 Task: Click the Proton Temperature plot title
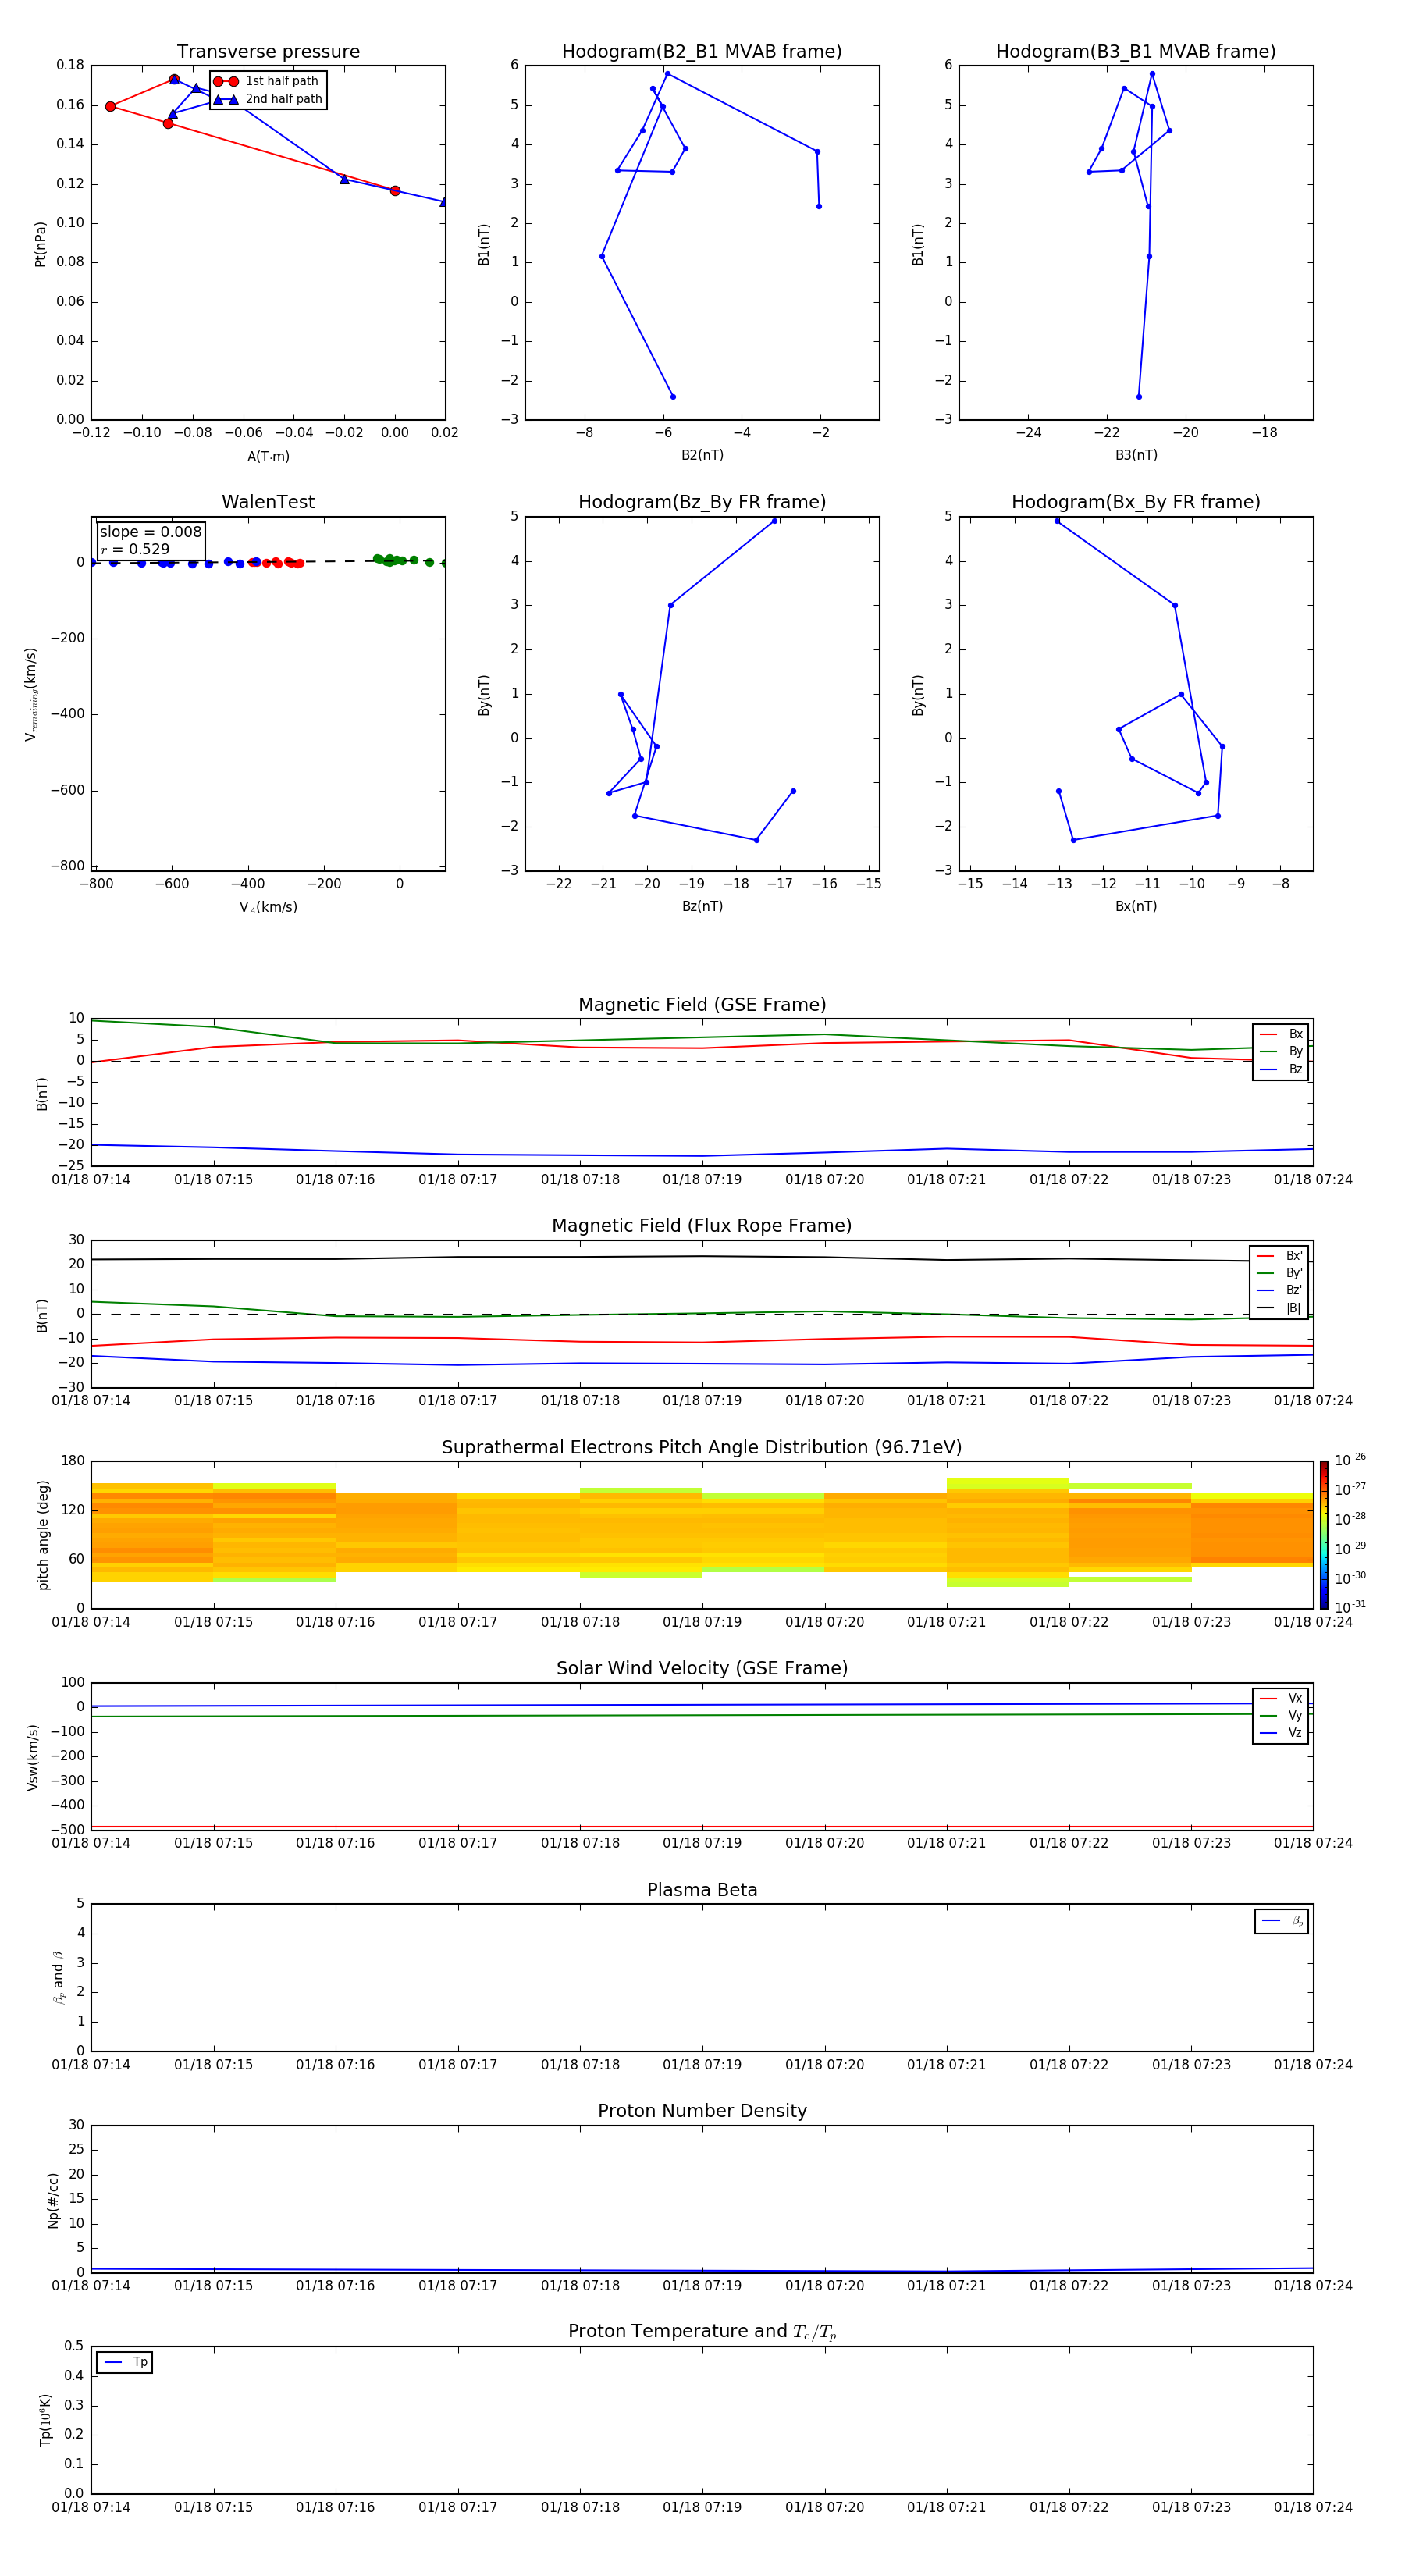click(x=702, y=2331)
